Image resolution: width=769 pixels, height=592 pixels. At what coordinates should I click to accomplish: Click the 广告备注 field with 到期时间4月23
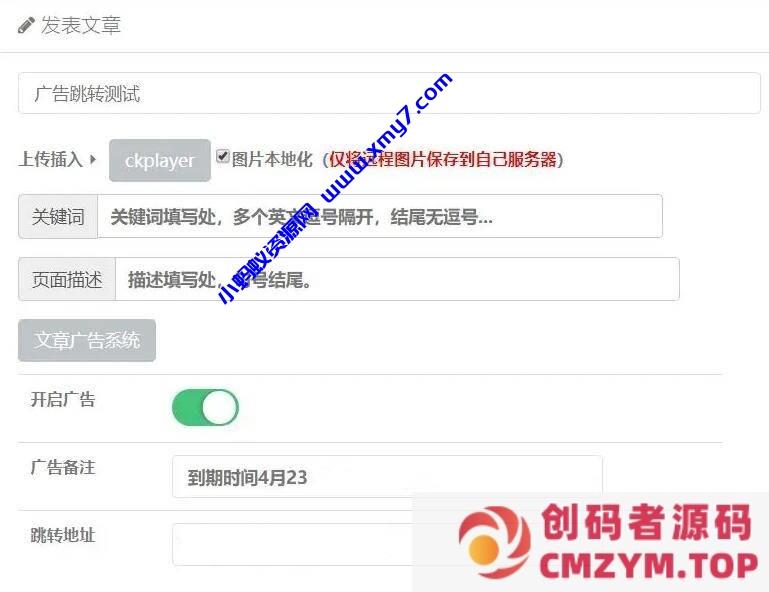click(x=387, y=477)
